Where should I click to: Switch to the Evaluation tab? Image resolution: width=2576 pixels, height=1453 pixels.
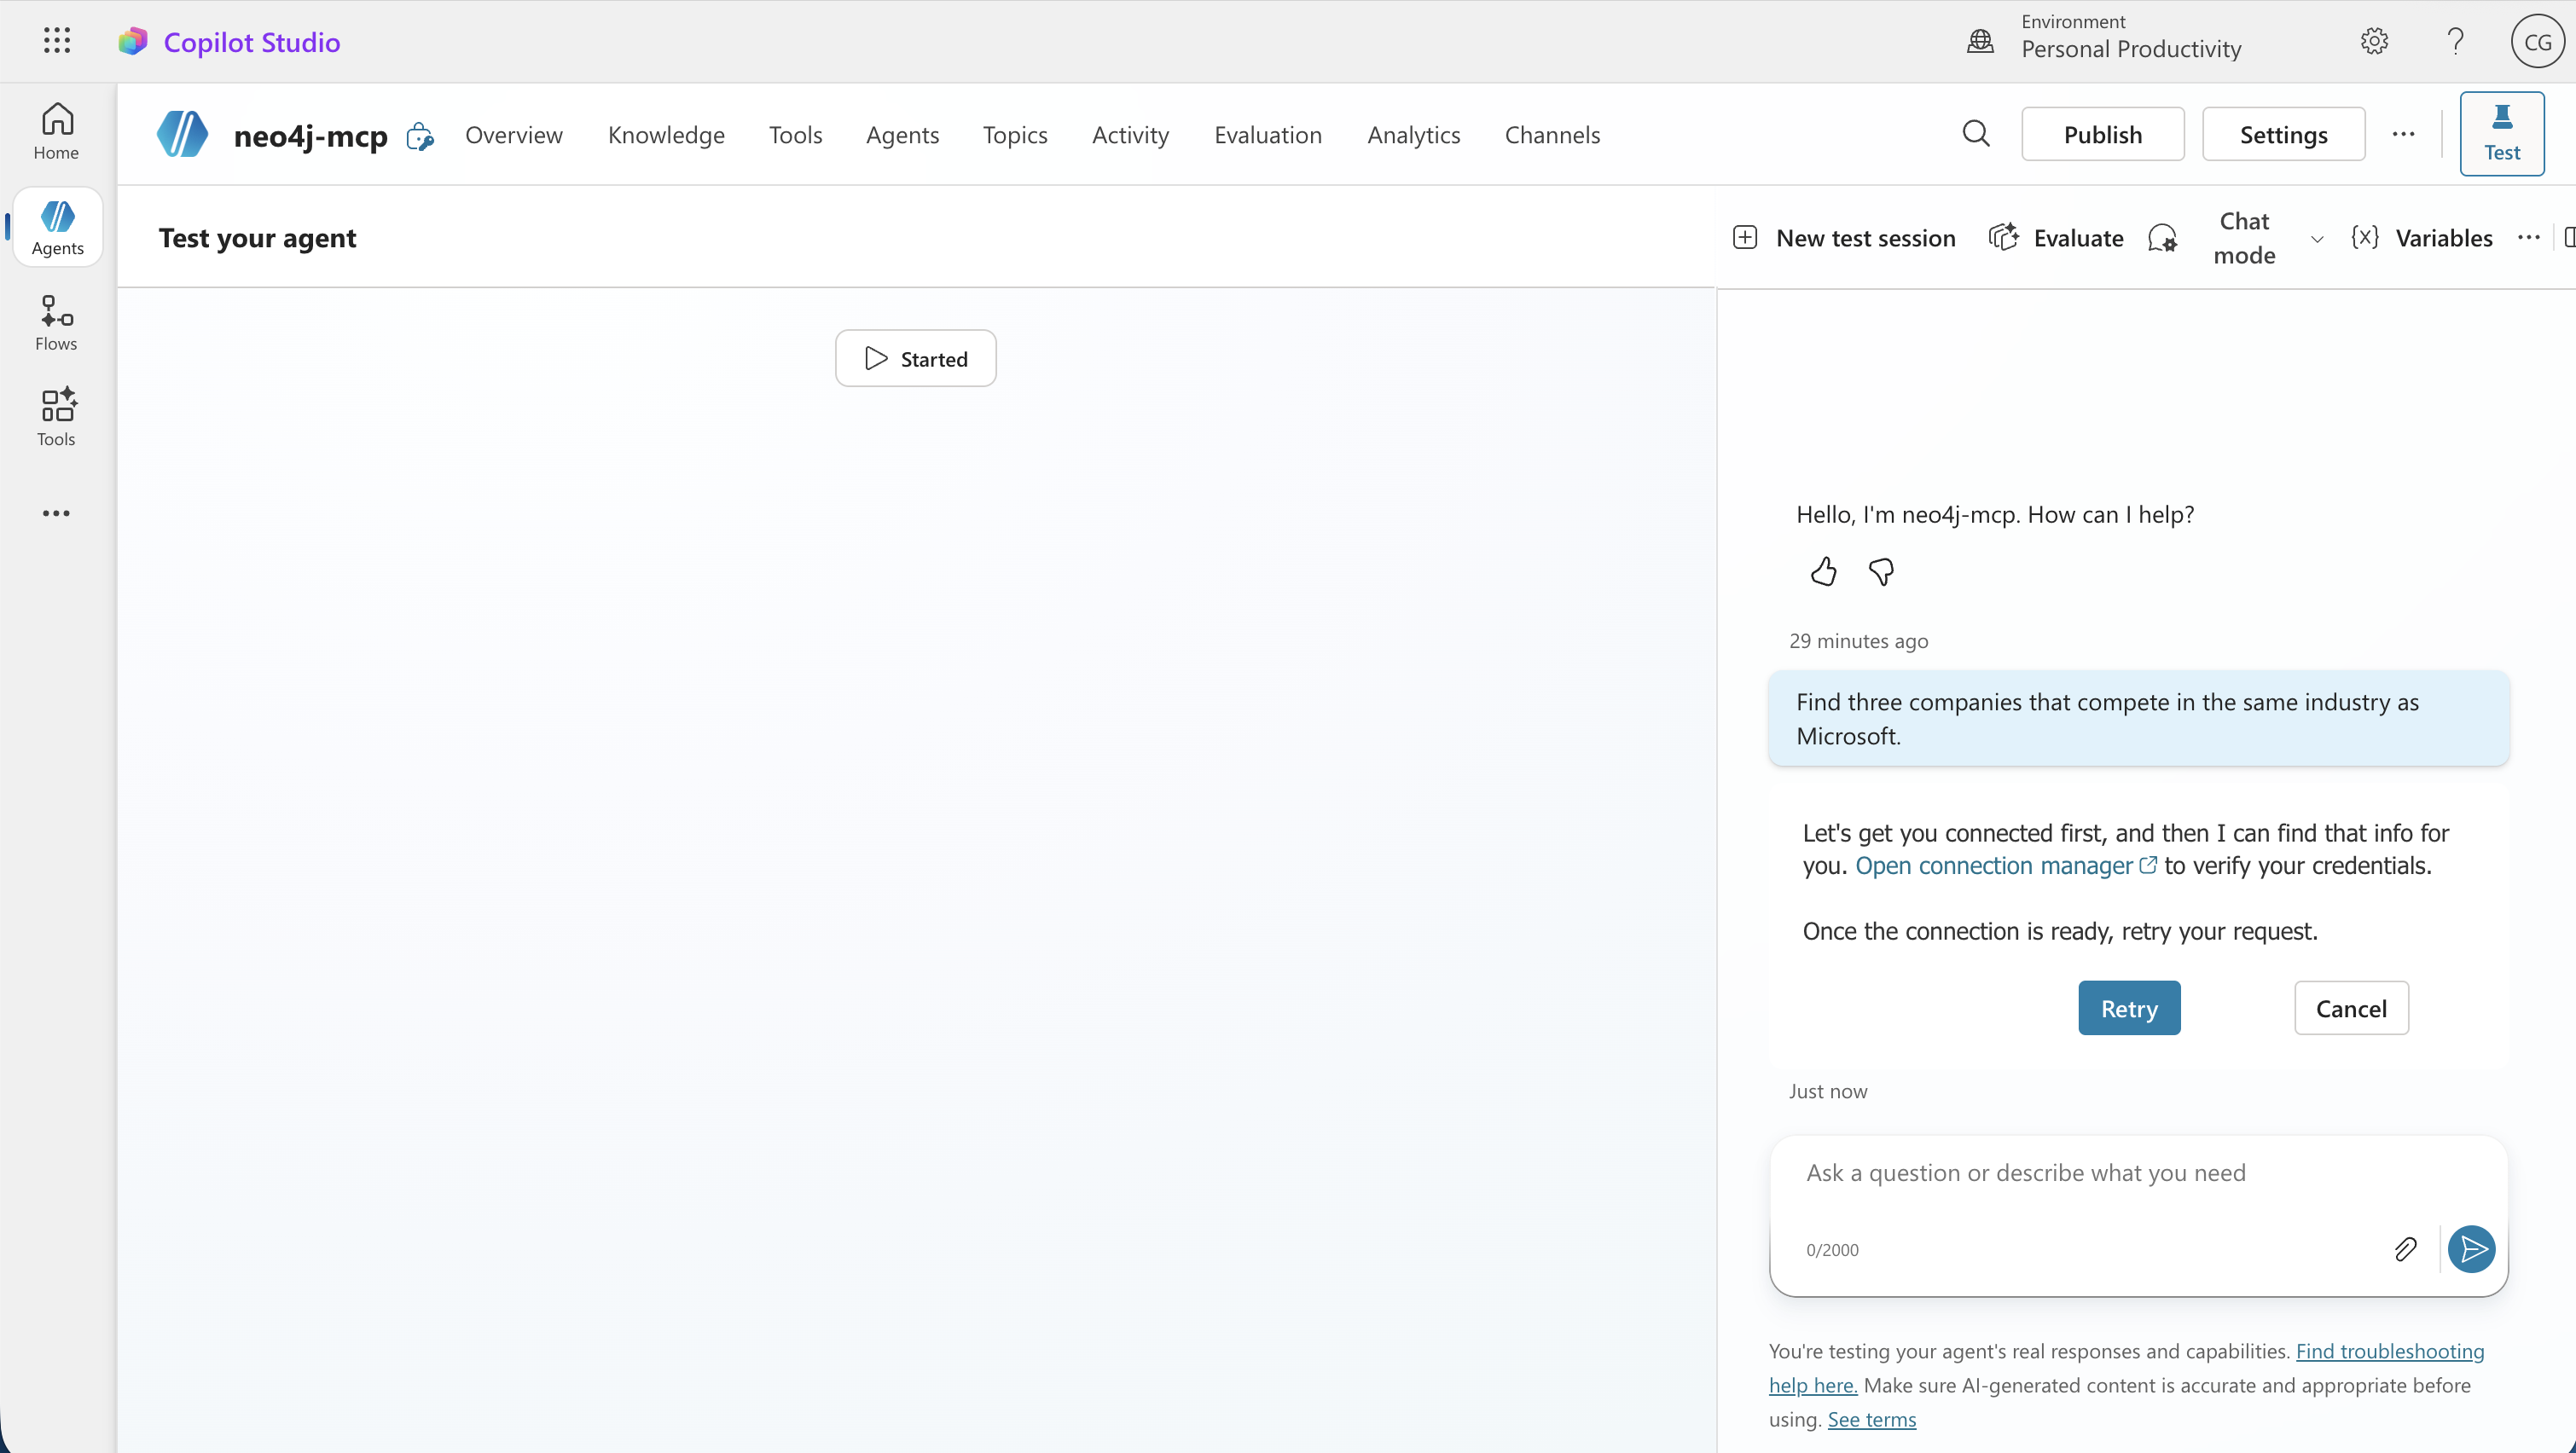[1268, 135]
